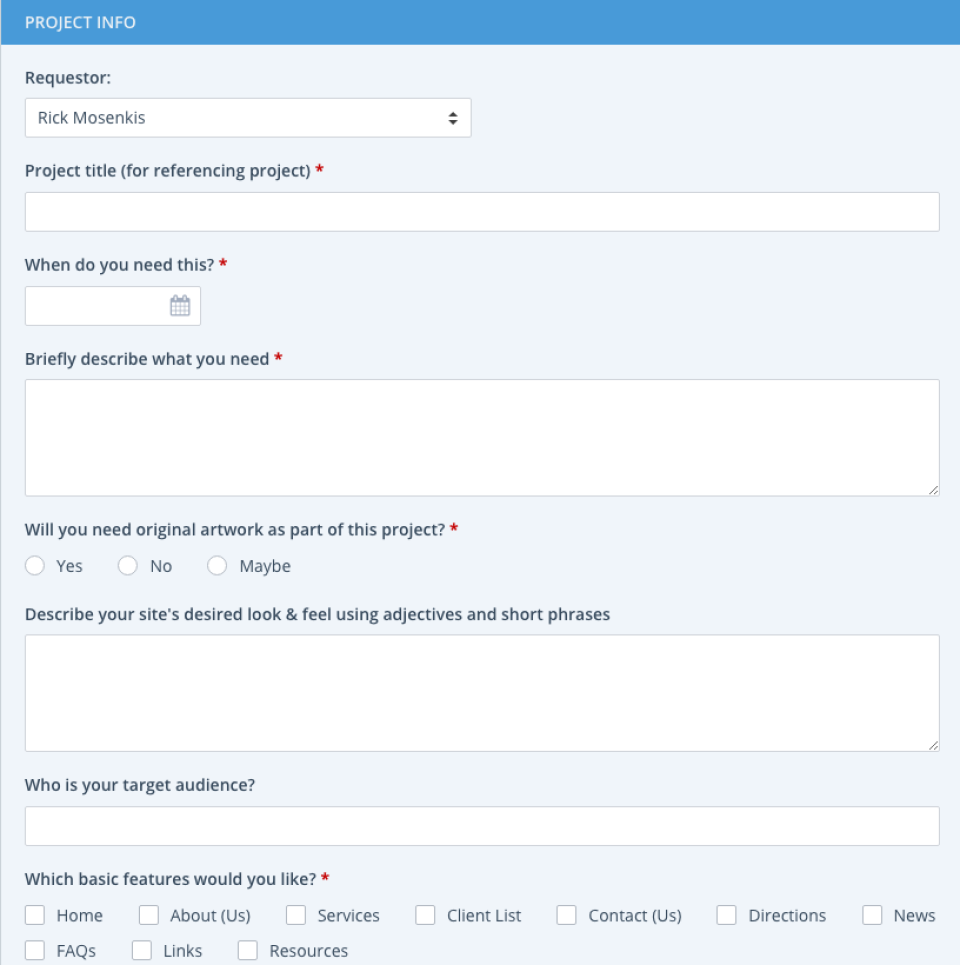
Task: Open the calendar date picker icon
Action: coord(180,306)
